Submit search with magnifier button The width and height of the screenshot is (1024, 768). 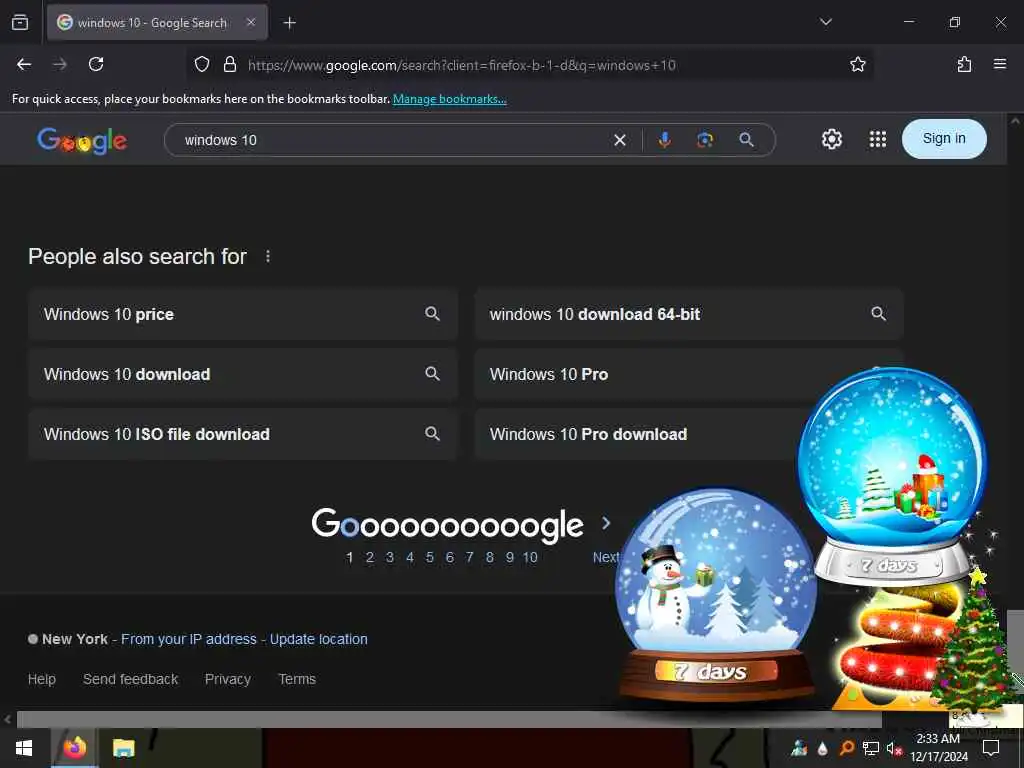click(x=746, y=140)
